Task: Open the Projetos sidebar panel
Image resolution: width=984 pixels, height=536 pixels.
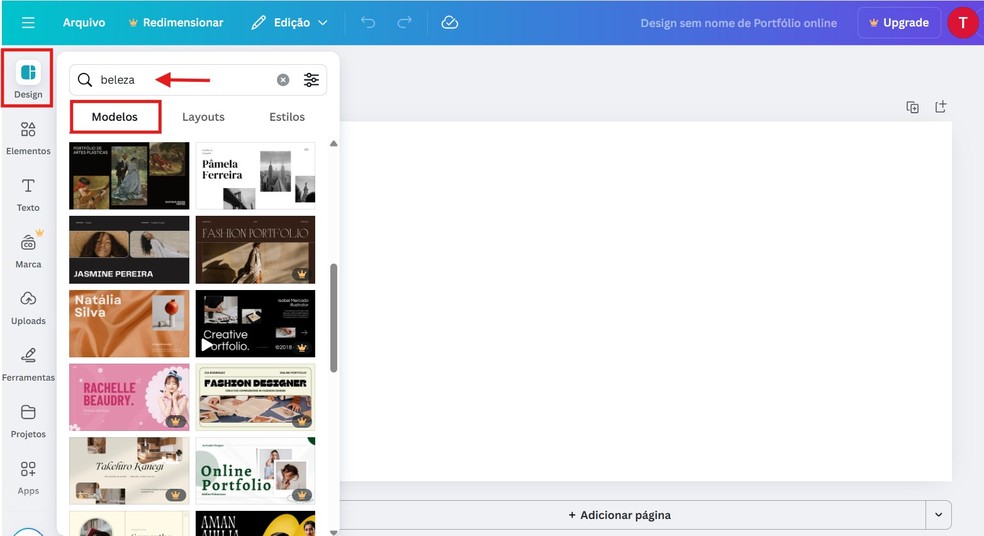Action: 28,421
